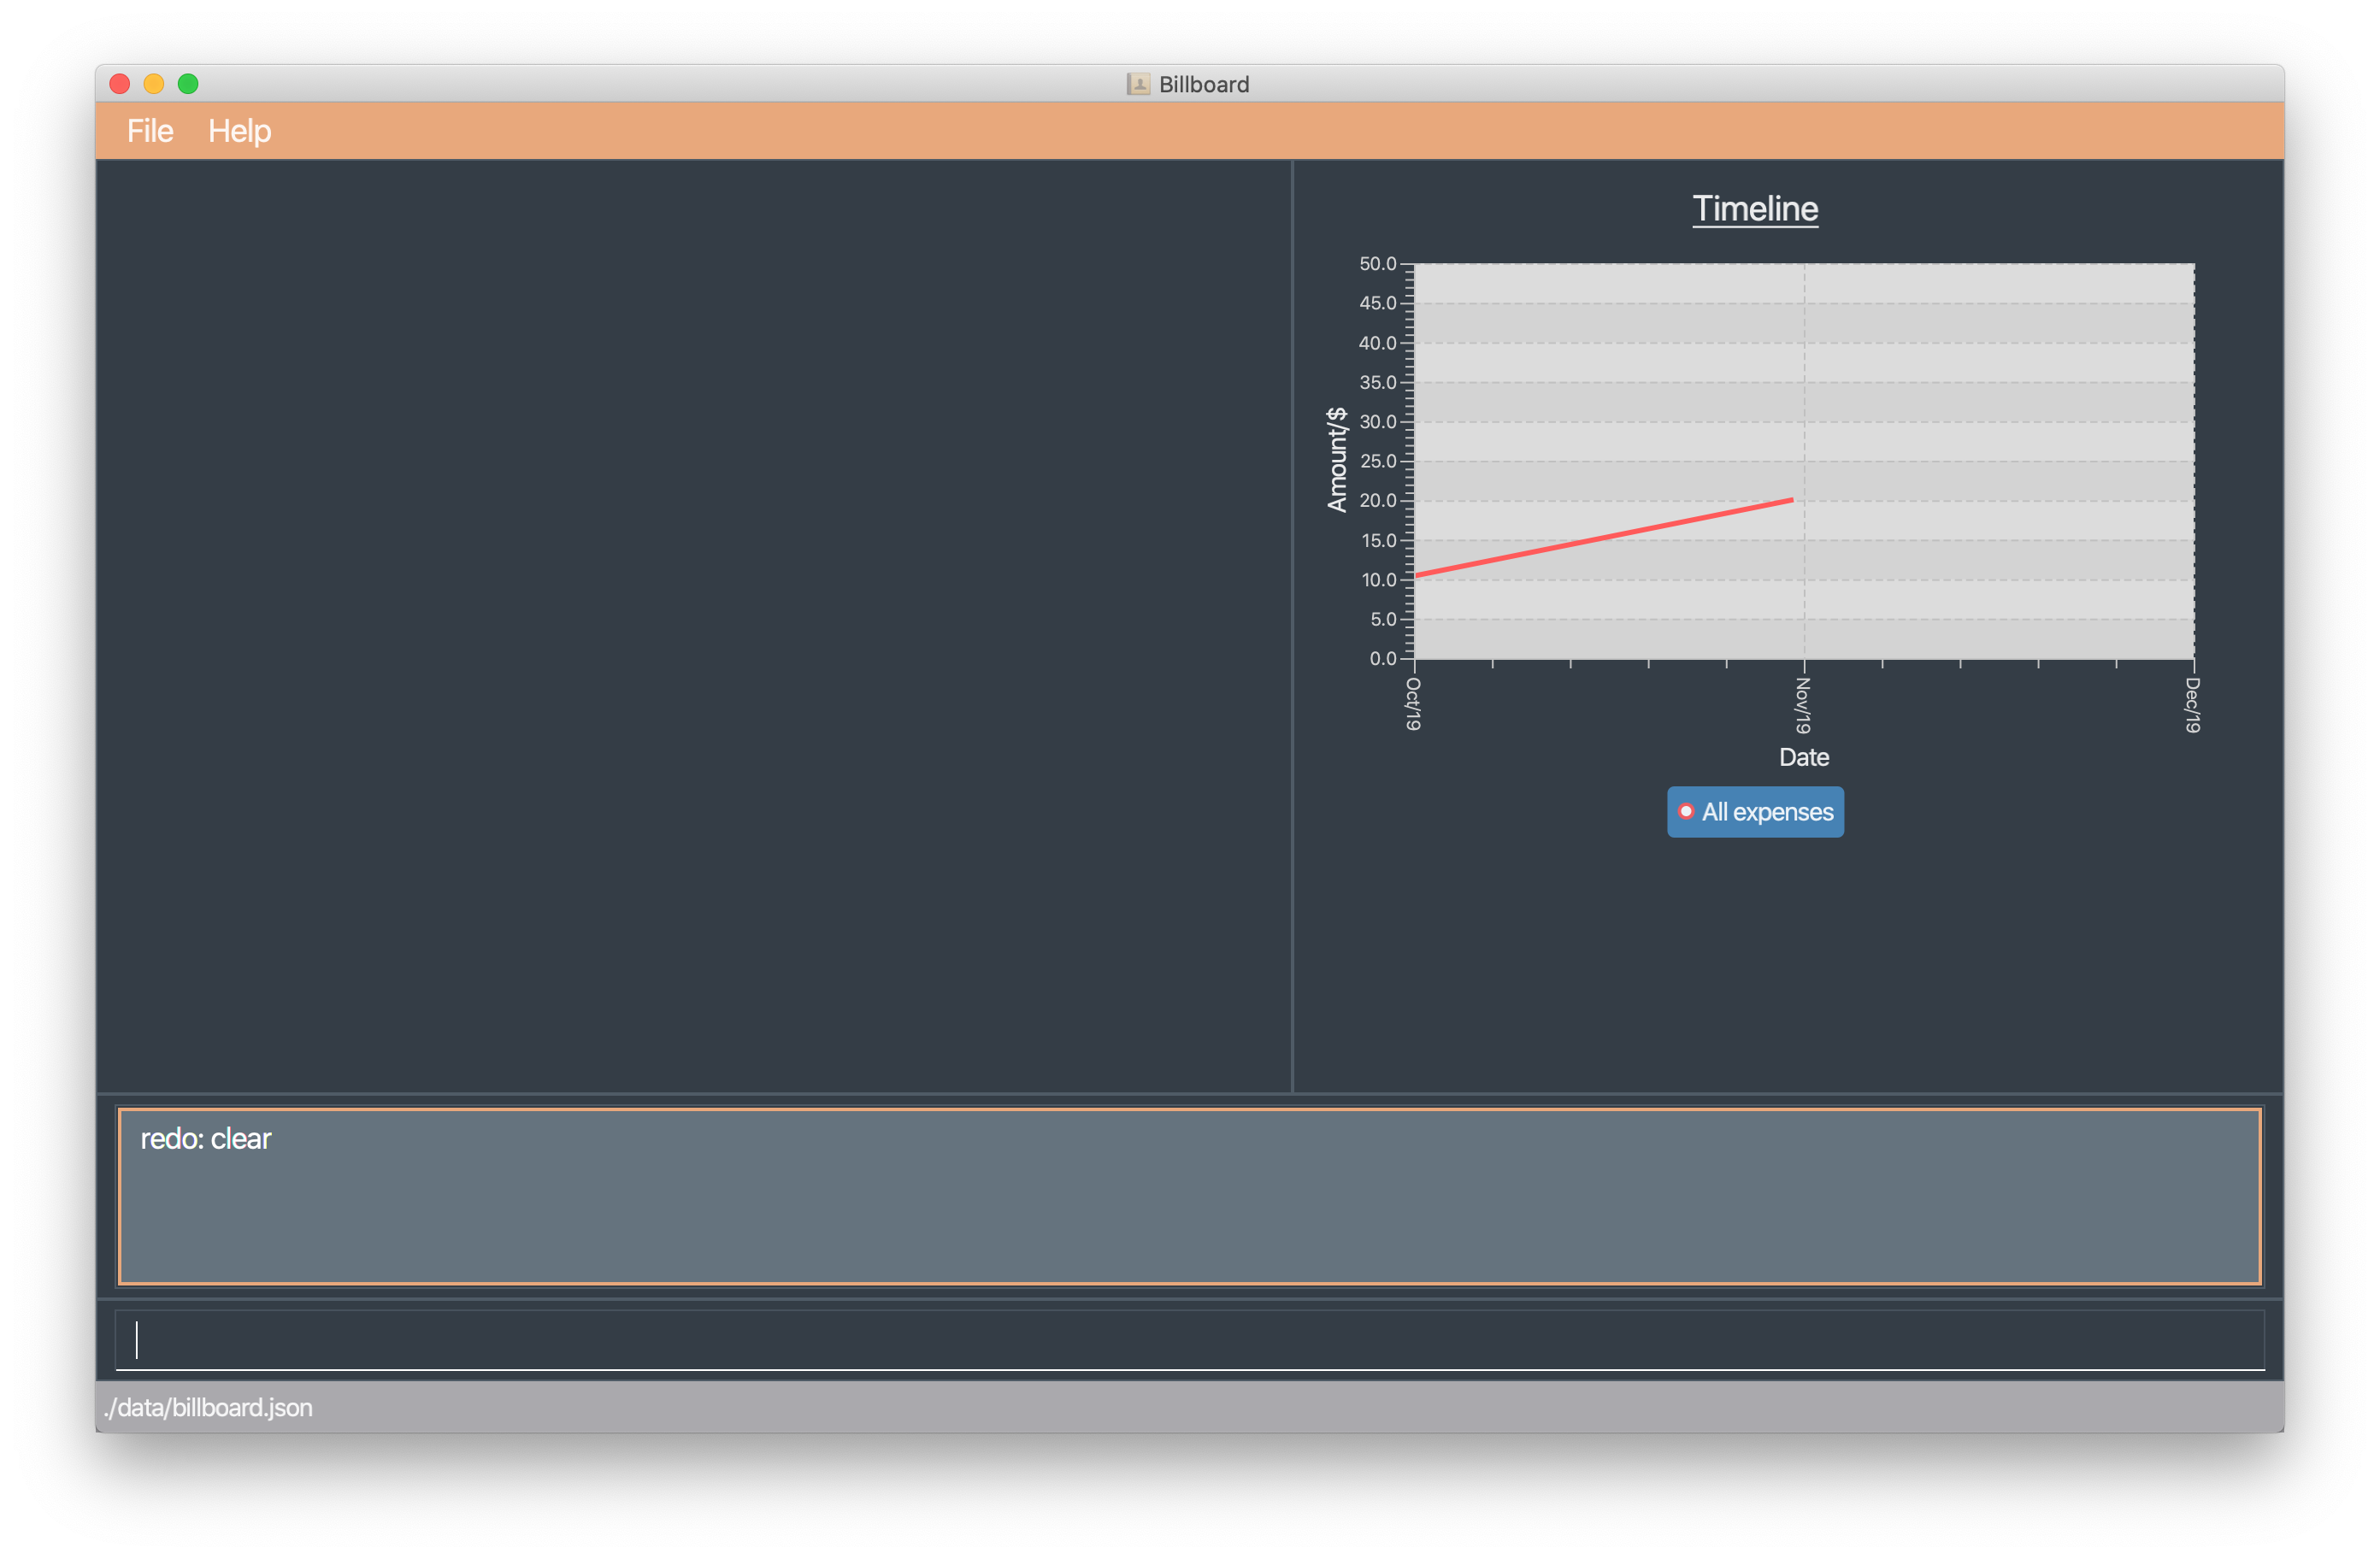Click the Date horizontal axis title
Screen dimensions: 2380x1559
pyautogui.click(x=1804, y=757)
